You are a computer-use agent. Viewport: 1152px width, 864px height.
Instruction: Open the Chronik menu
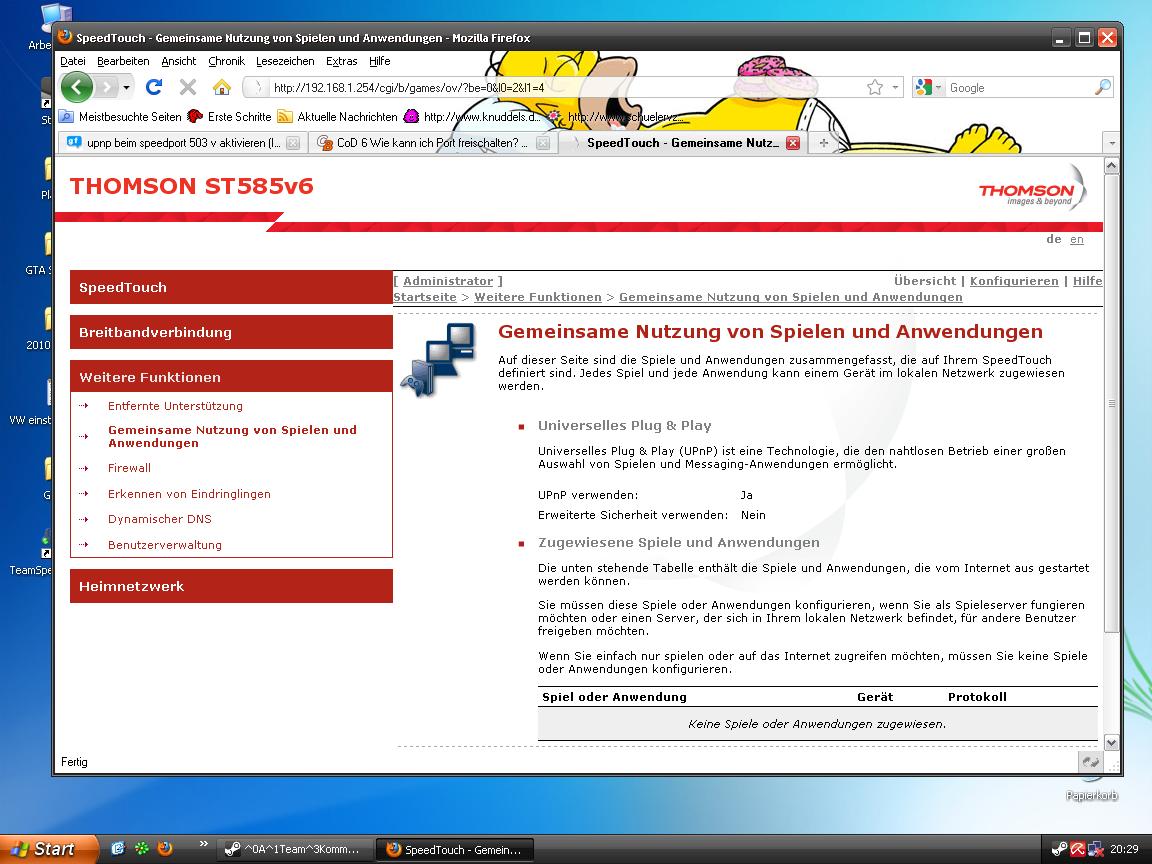coord(226,61)
